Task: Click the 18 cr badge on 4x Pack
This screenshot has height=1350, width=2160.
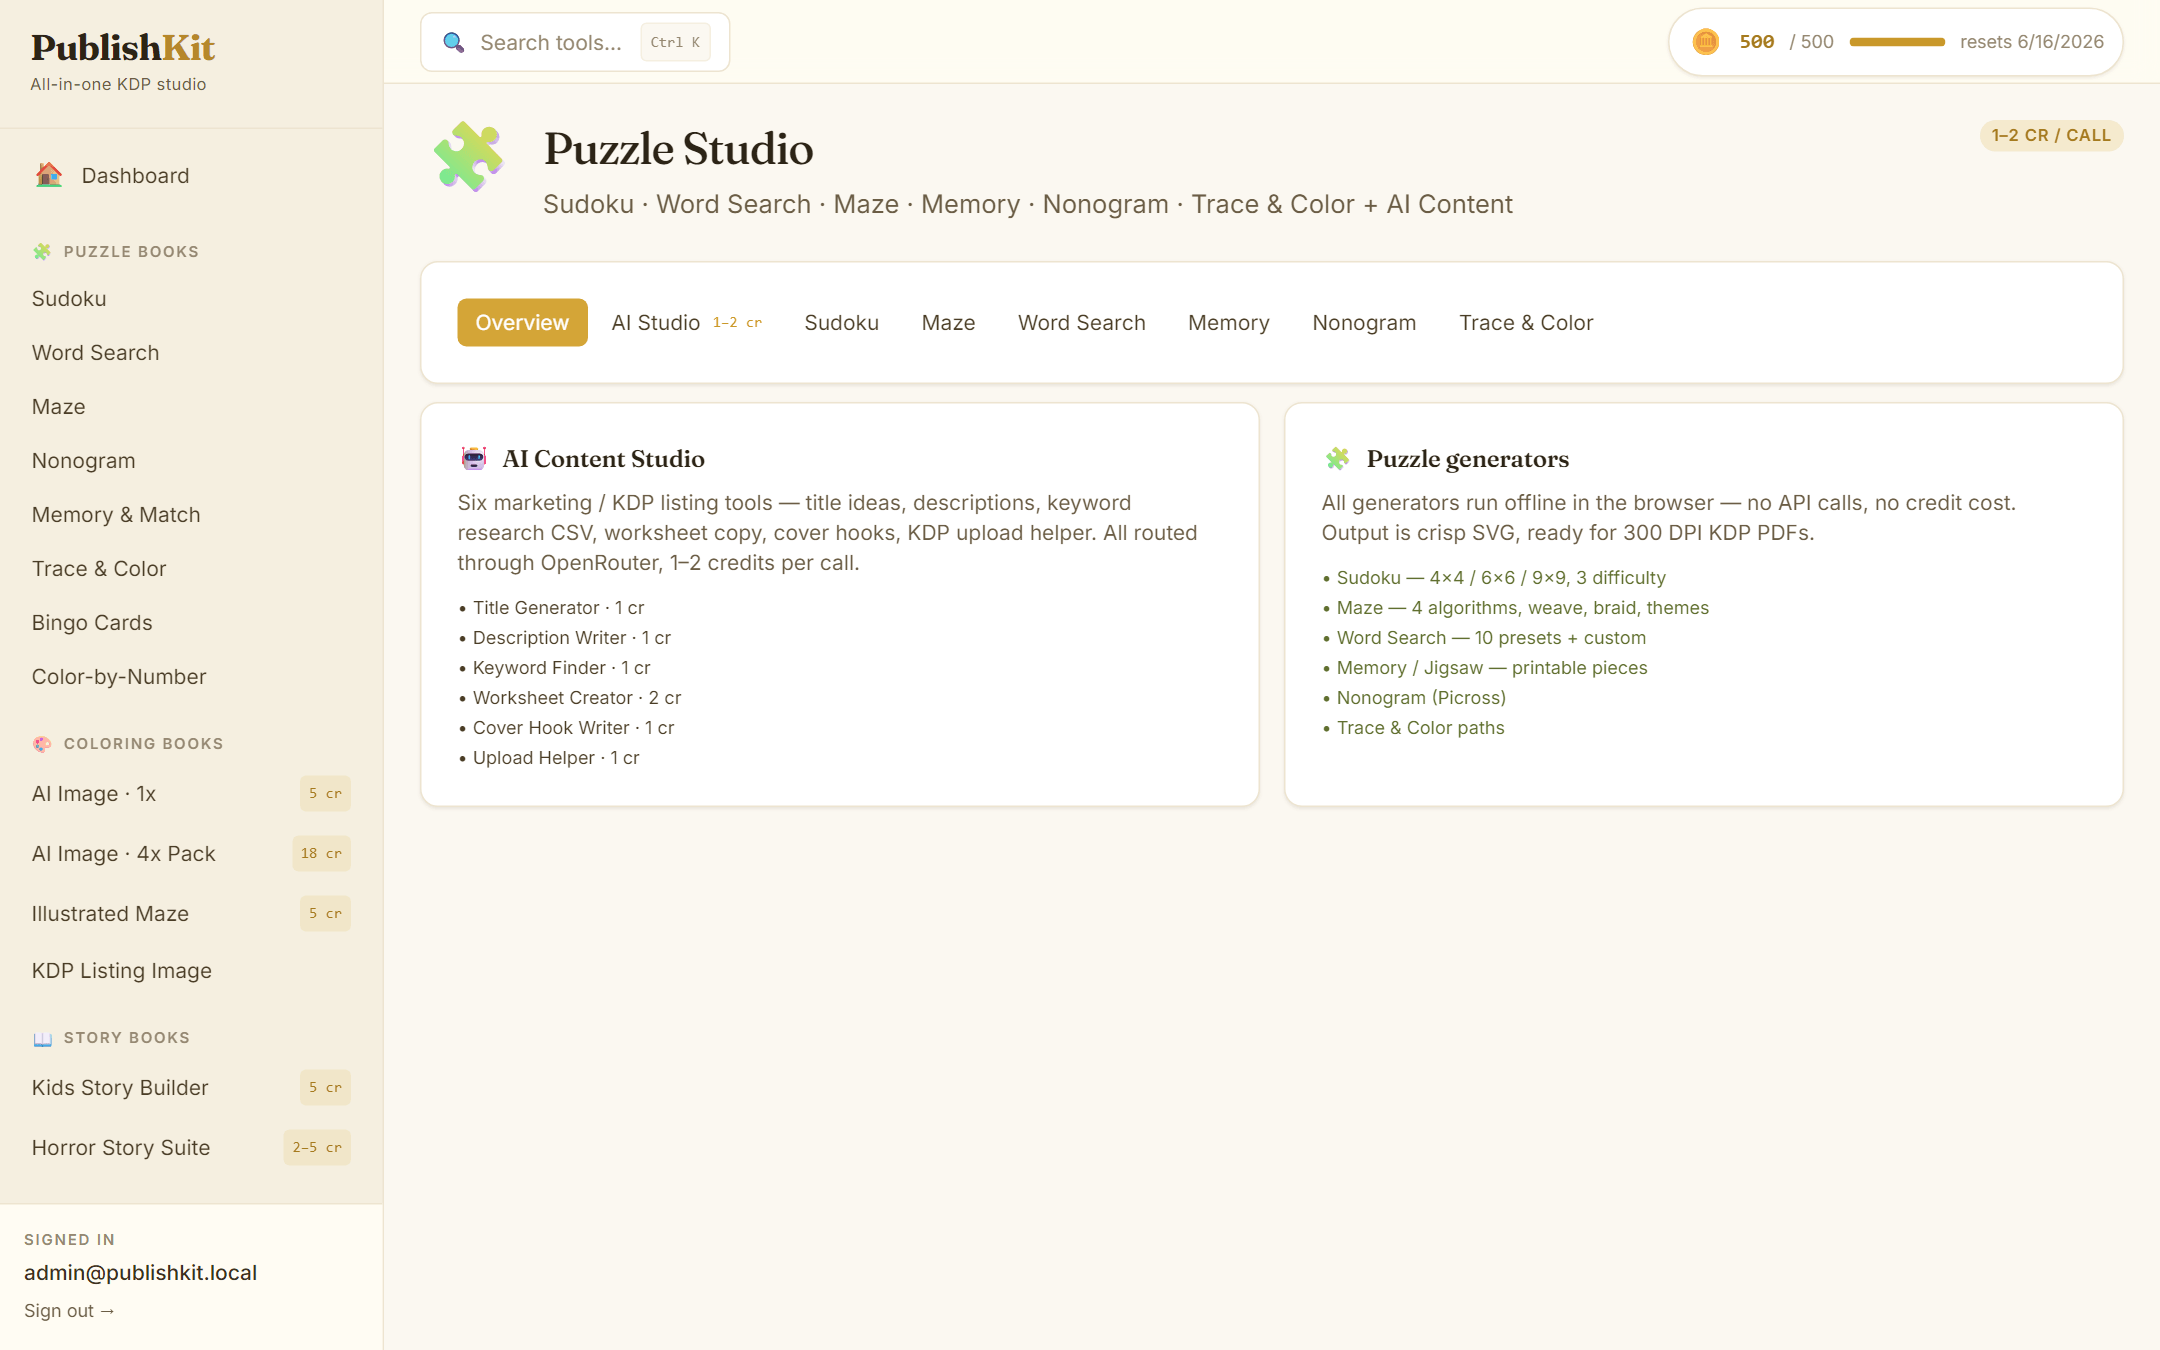Action: pos(321,853)
